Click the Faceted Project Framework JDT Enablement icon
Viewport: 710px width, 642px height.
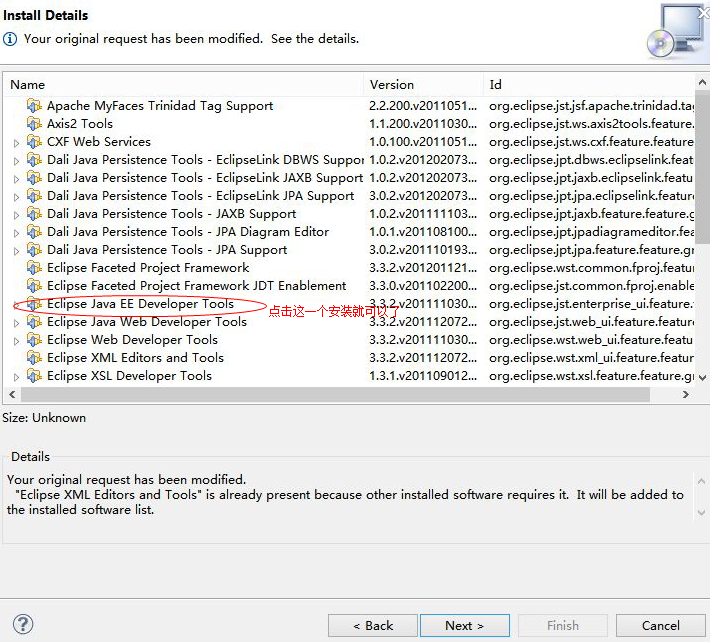34,286
